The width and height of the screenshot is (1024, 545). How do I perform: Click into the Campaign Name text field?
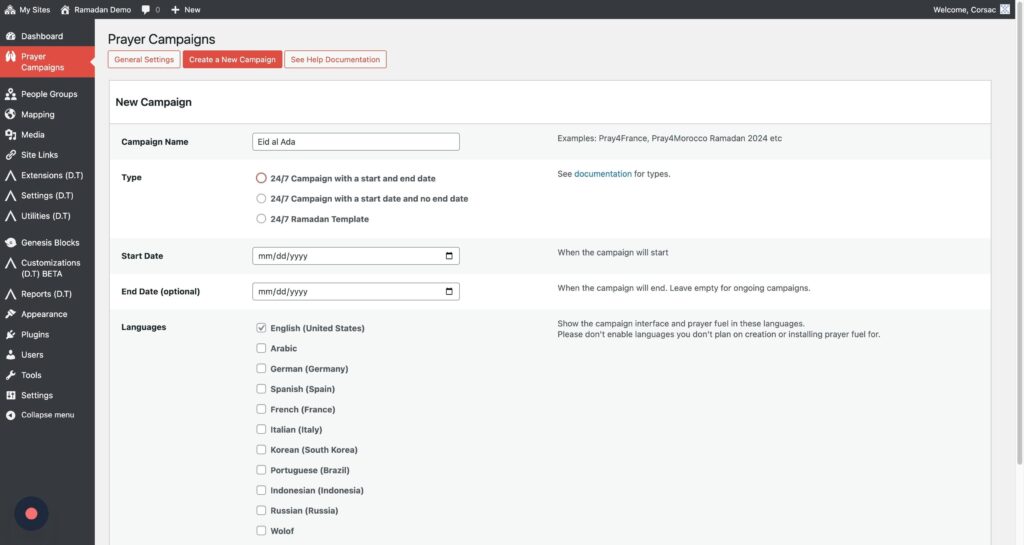click(x=356, y=142)
